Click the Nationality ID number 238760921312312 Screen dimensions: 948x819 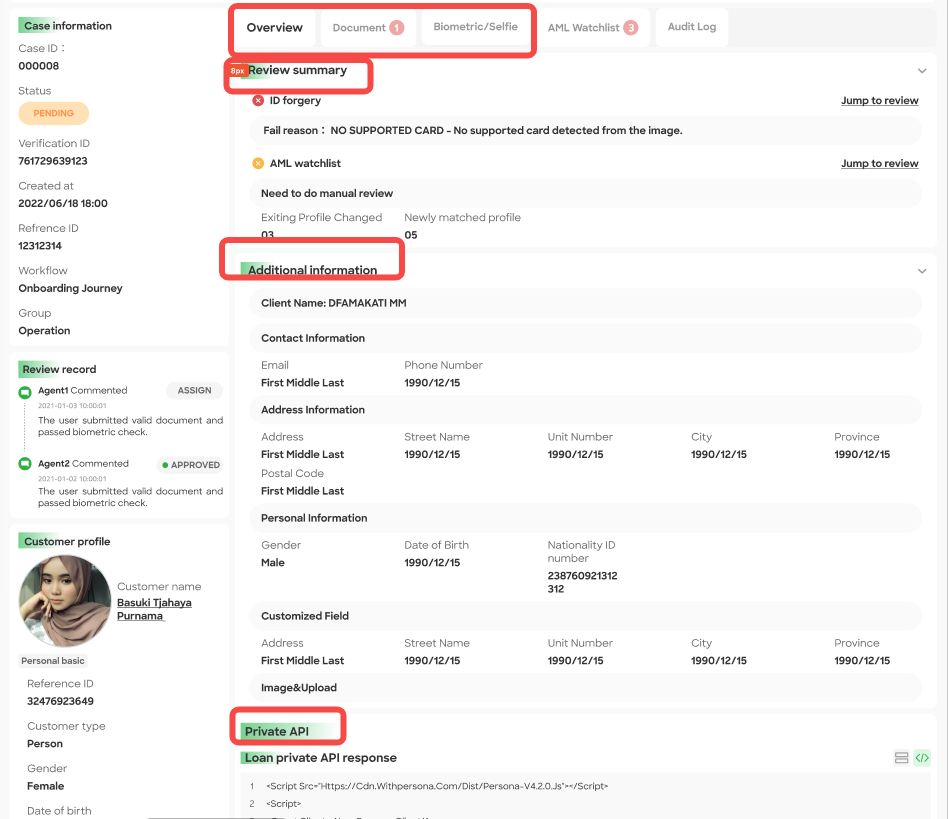pos(582,582)
